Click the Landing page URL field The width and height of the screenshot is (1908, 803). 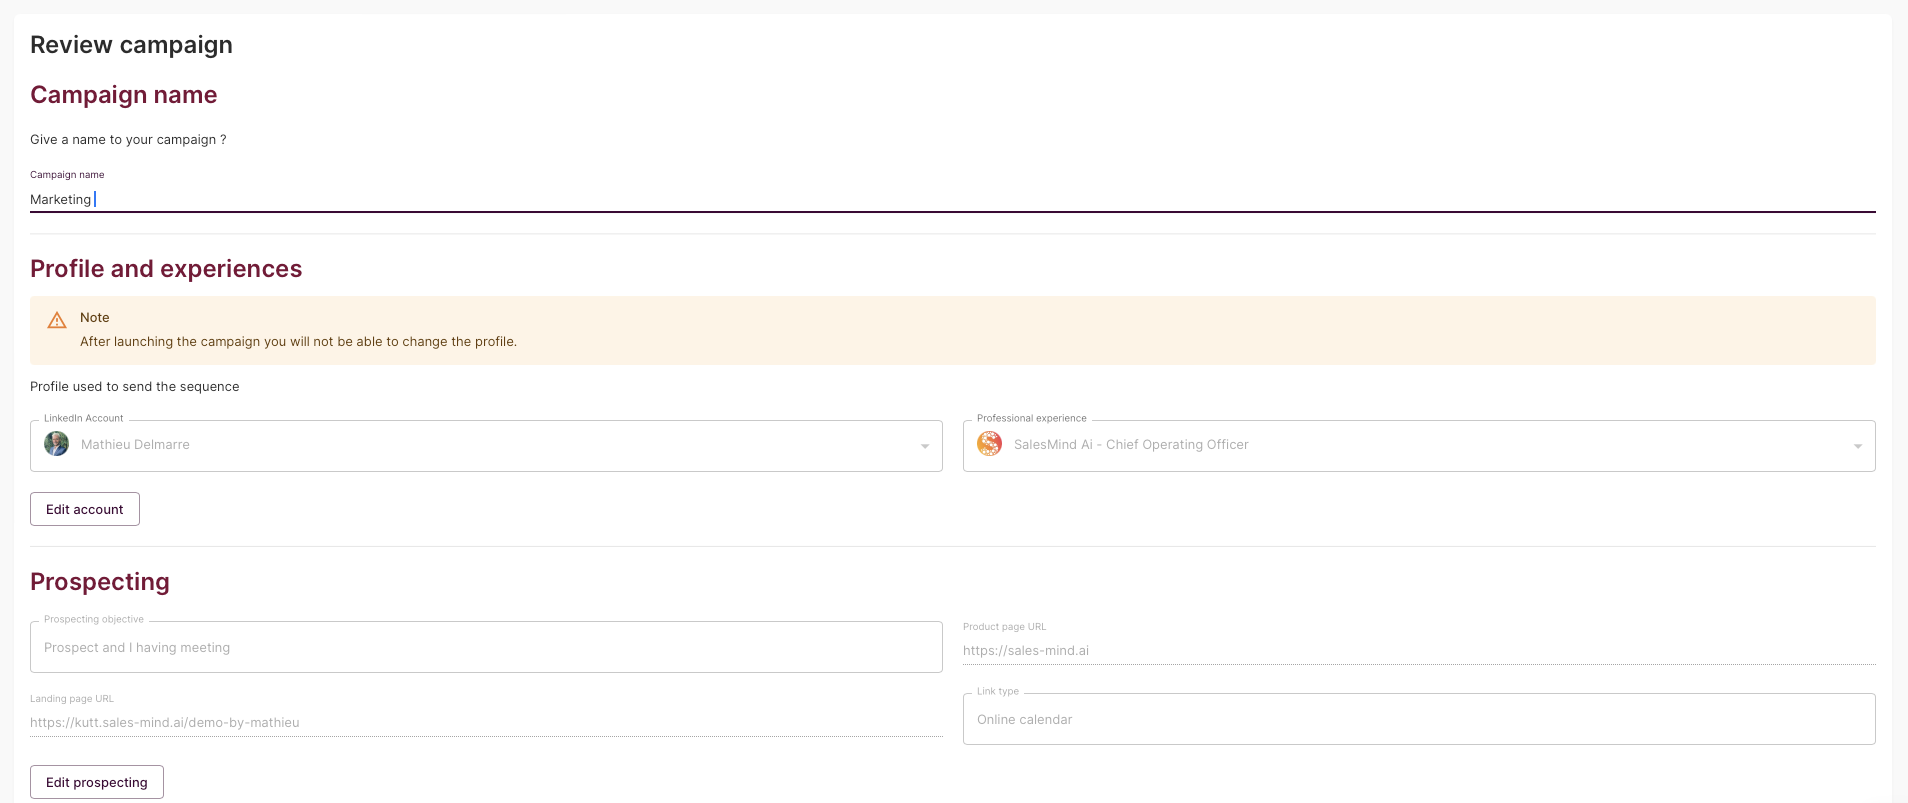click(486, 722)
